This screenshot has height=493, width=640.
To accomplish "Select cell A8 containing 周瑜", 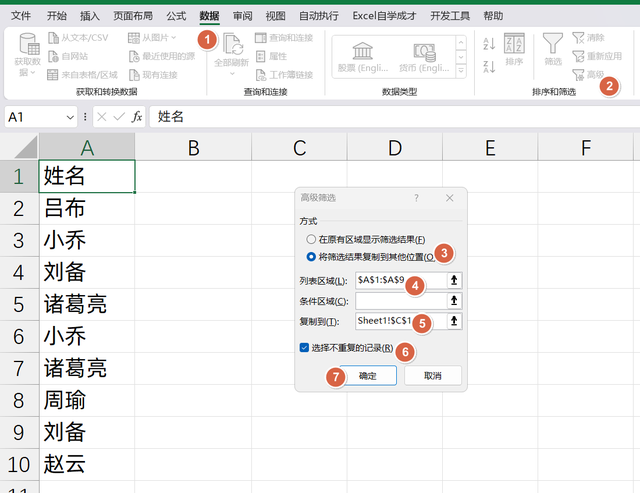I will click(x=87, y=400).
